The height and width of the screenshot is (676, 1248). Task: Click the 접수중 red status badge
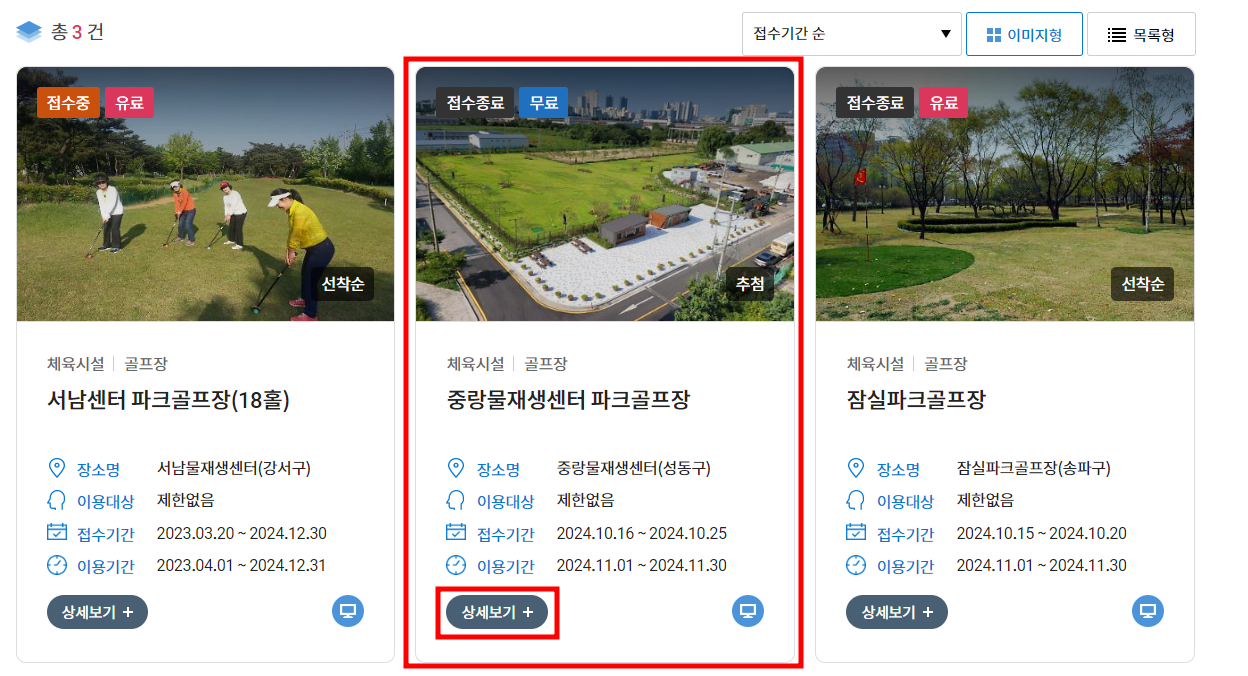pos(67,101)
